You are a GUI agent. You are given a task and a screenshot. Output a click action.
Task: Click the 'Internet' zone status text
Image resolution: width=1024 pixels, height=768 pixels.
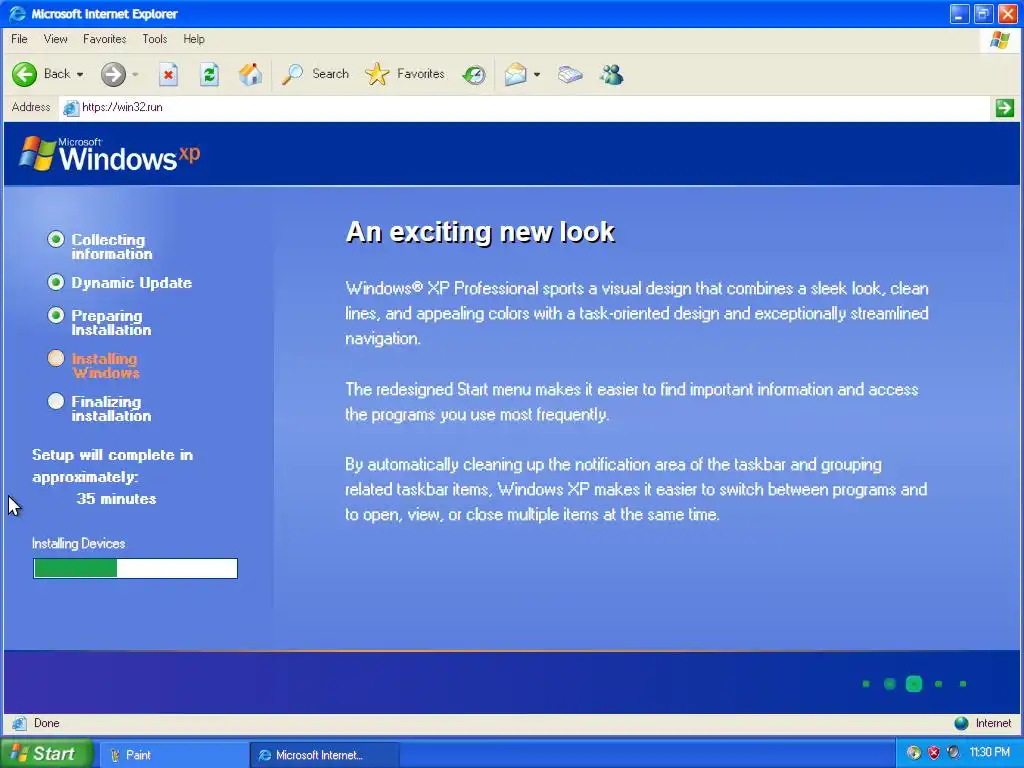coord(993,723)
